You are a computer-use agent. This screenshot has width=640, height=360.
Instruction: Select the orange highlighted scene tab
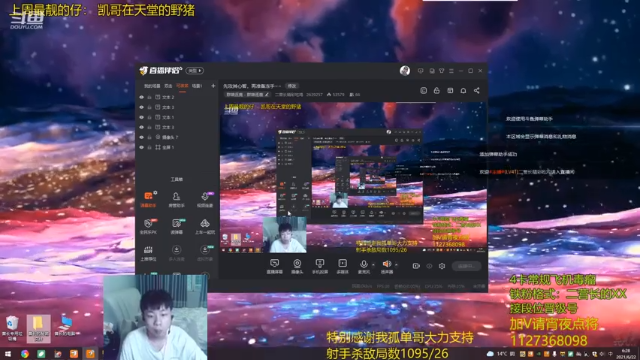coord(182,86)
